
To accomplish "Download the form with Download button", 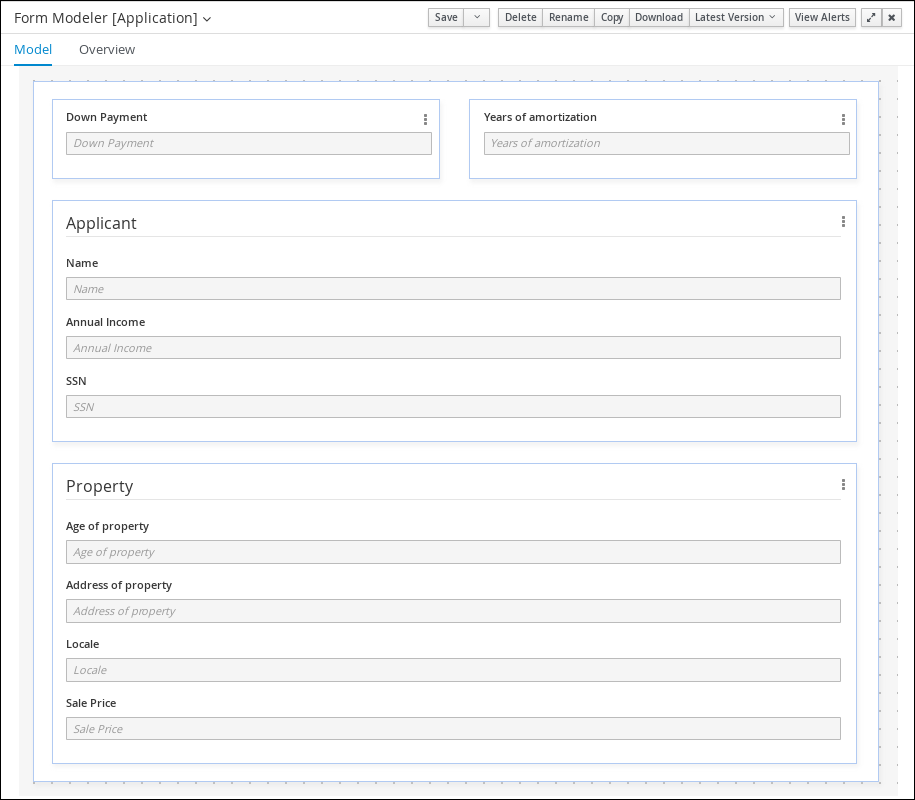I will click(659, 18).
